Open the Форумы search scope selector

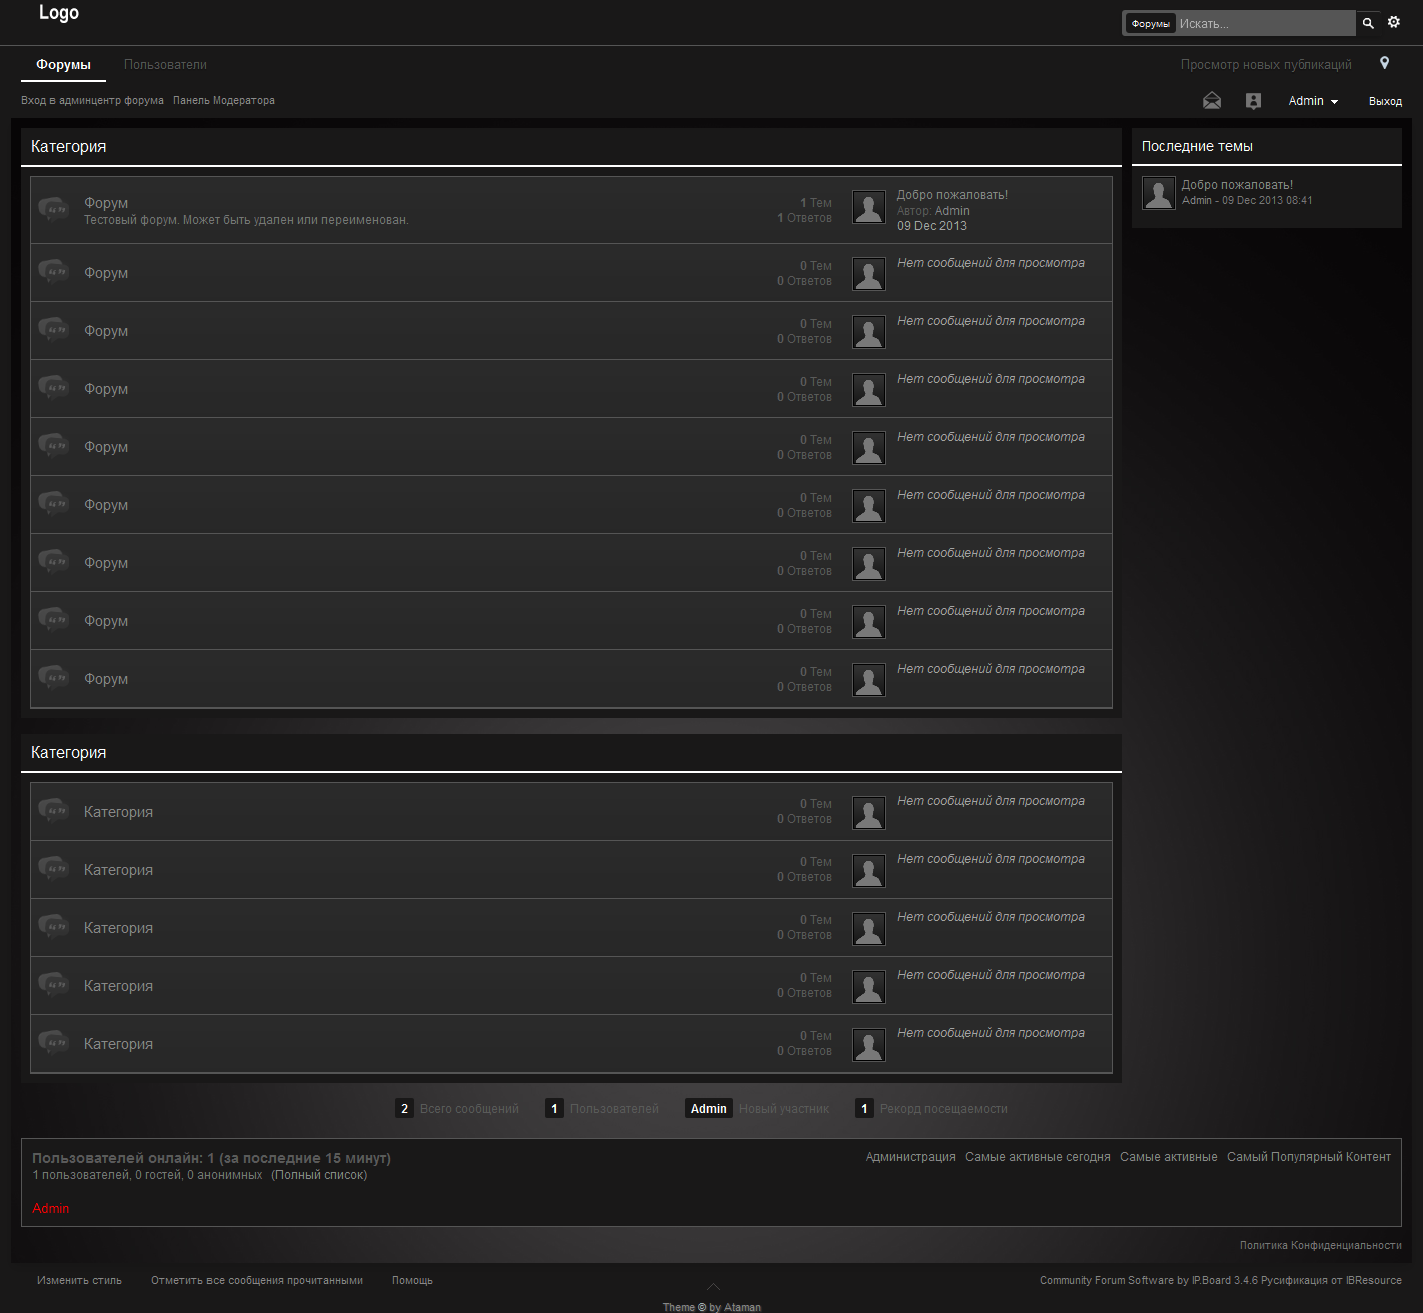coord(1150,24)
